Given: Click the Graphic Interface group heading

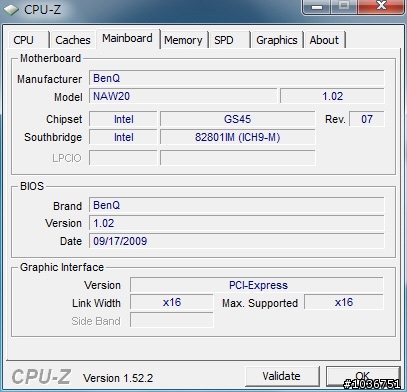Looking at the screenshot, I should (x=62, y=267).
